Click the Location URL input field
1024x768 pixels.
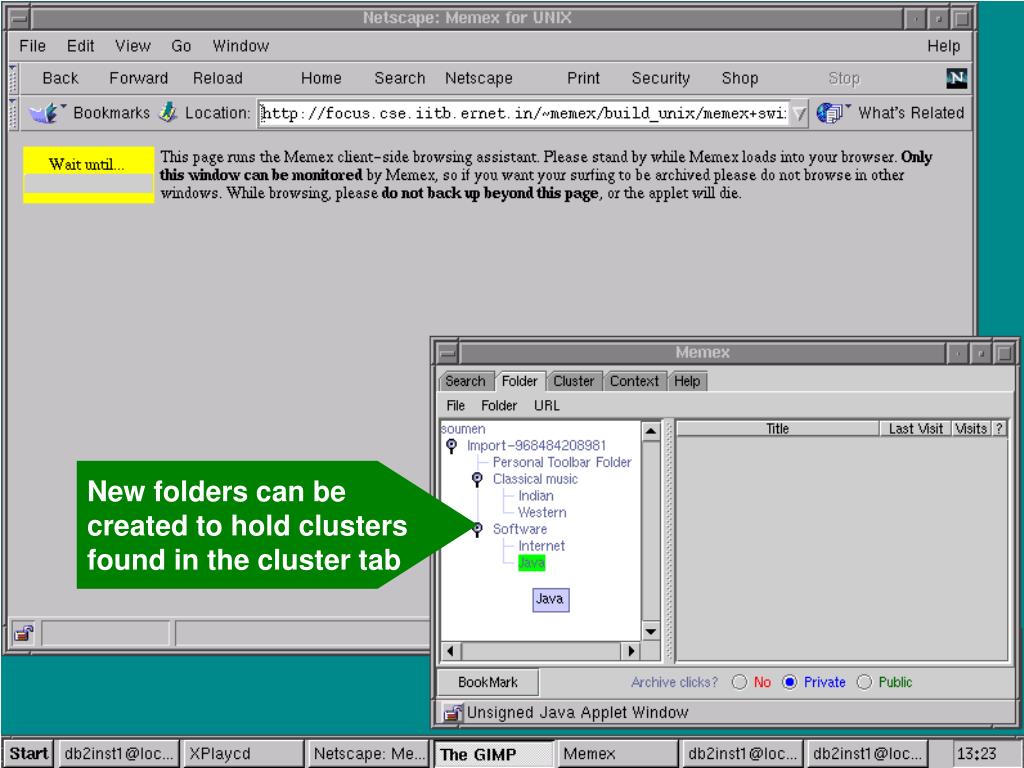pyautogui.click(x=523, y=114)
